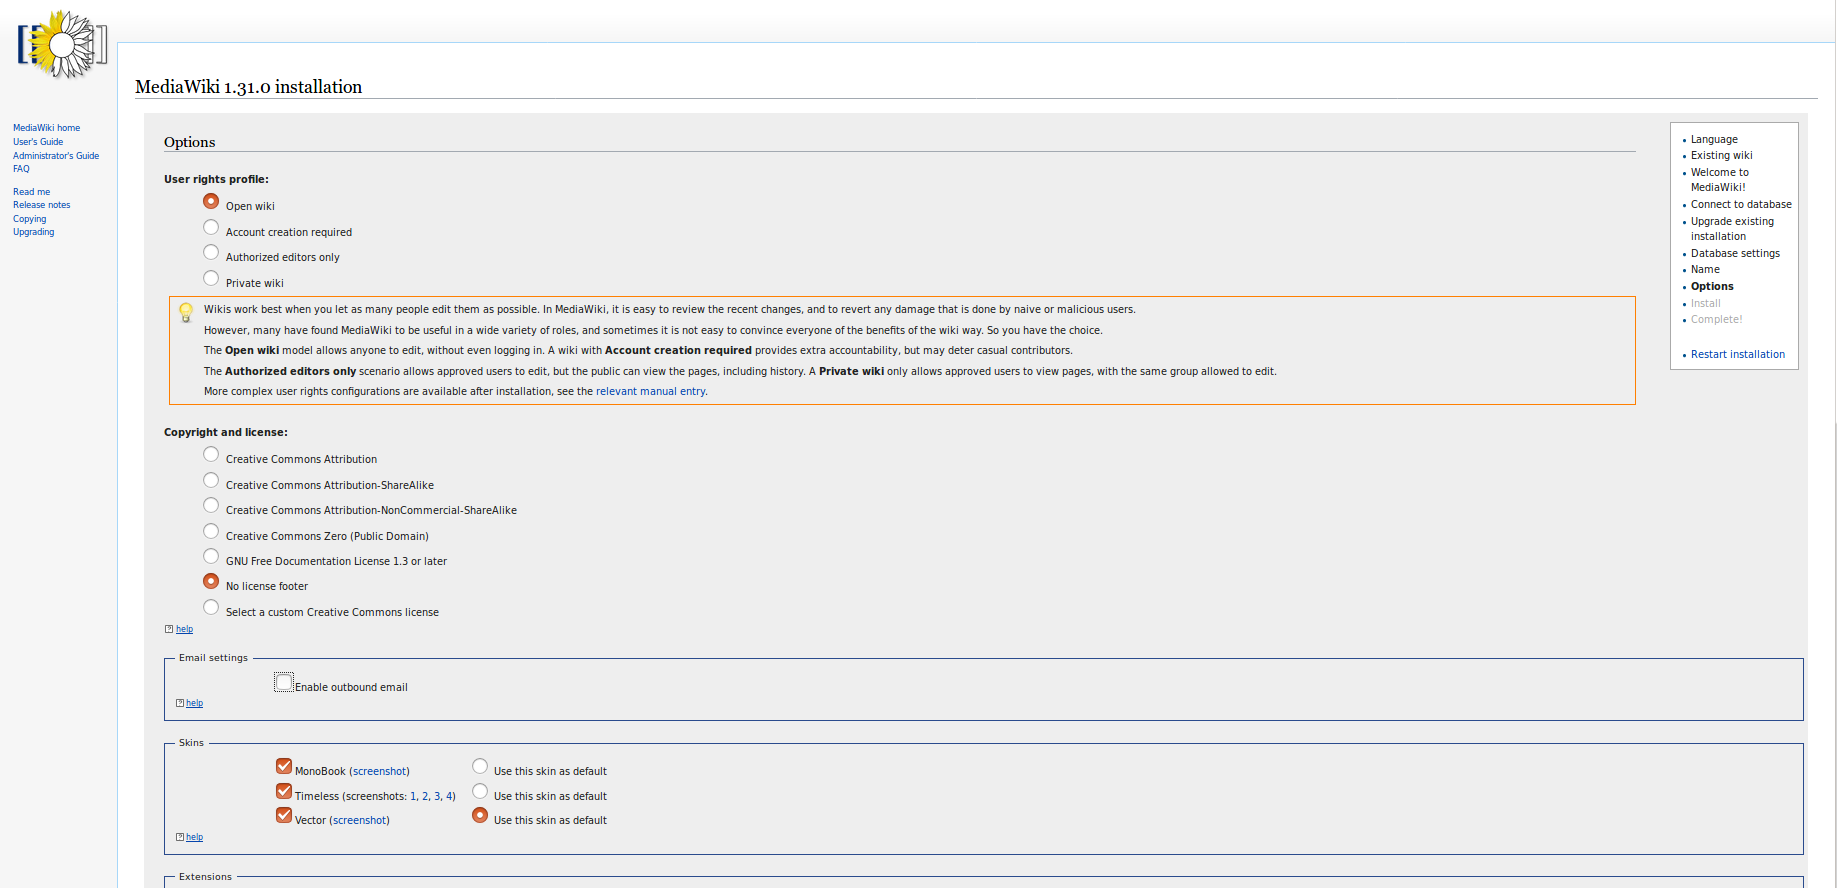
Task: Choose Creative Commons Attribution-ShareAlike license
Action: [x=211, y=480]
